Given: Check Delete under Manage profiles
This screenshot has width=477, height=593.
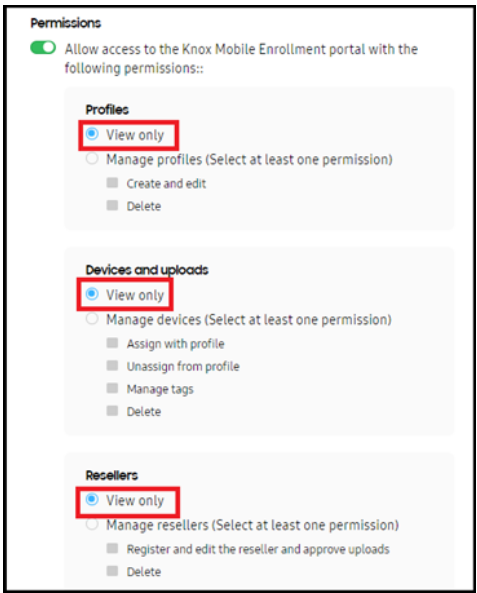Looking at the screenshot, I should pos(112,205).
